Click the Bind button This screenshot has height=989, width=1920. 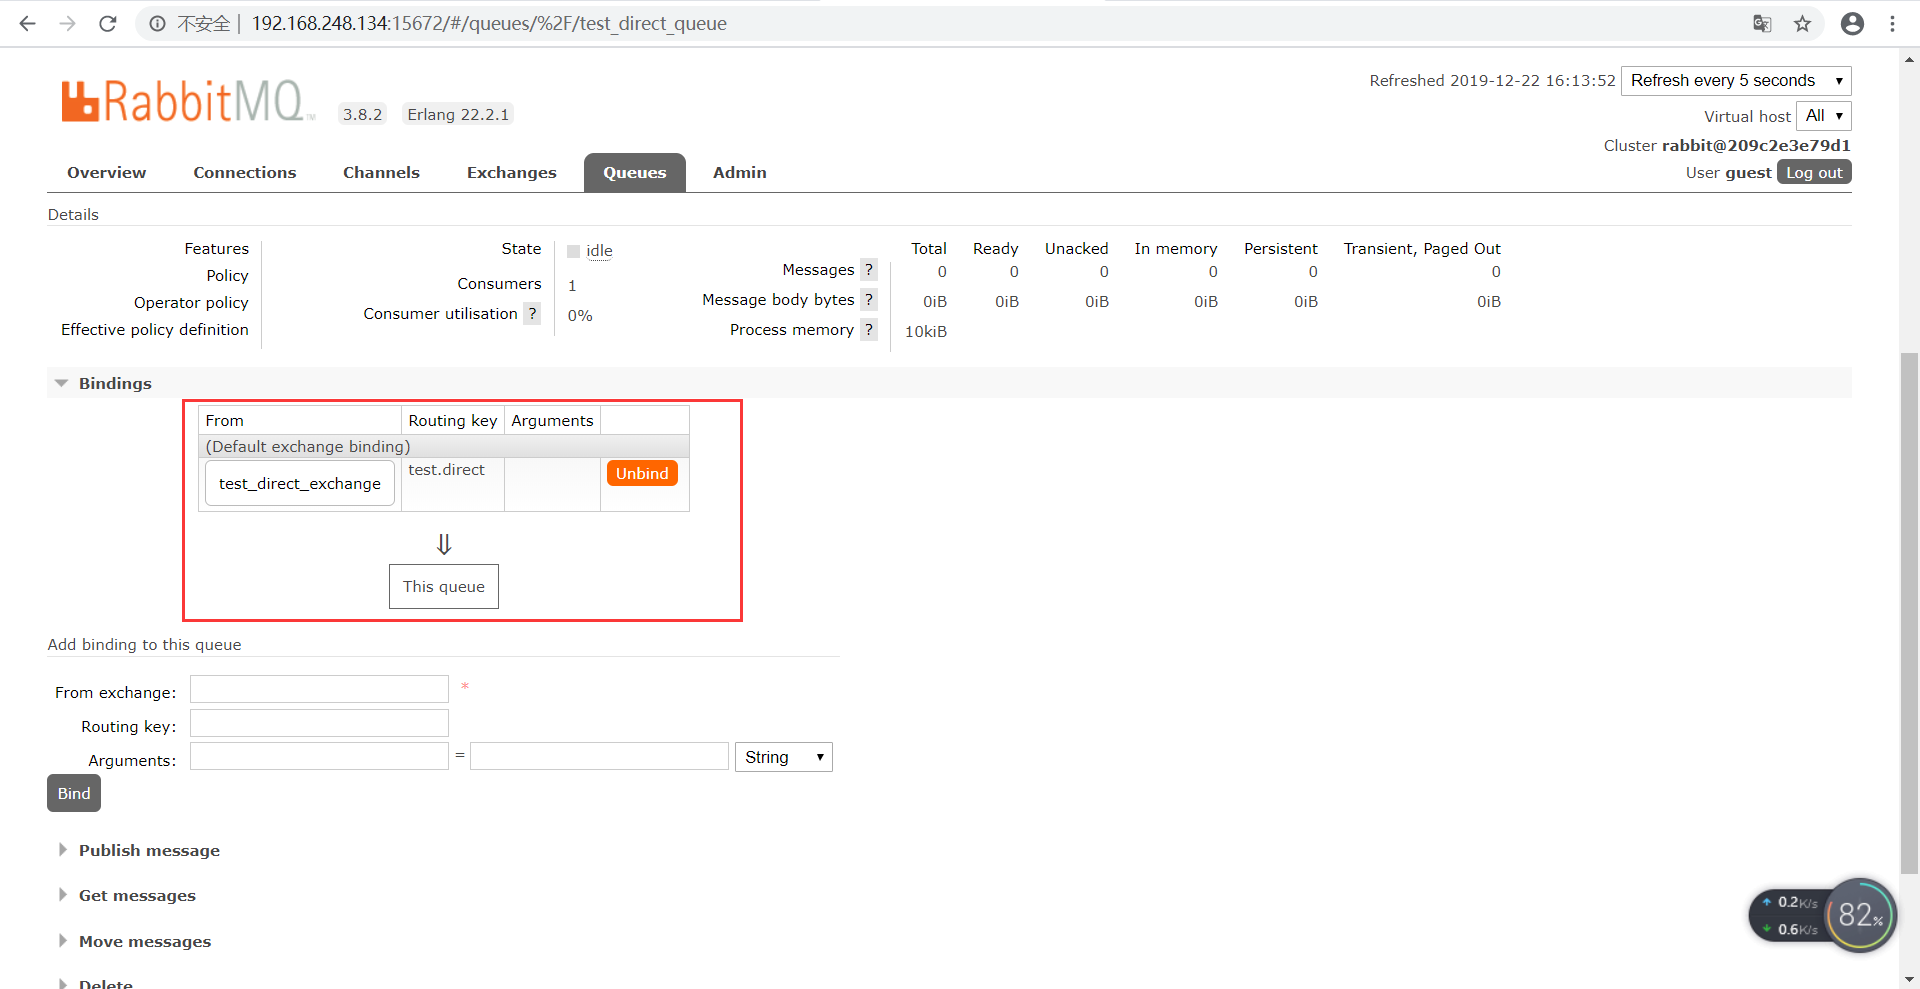point(74,793)
